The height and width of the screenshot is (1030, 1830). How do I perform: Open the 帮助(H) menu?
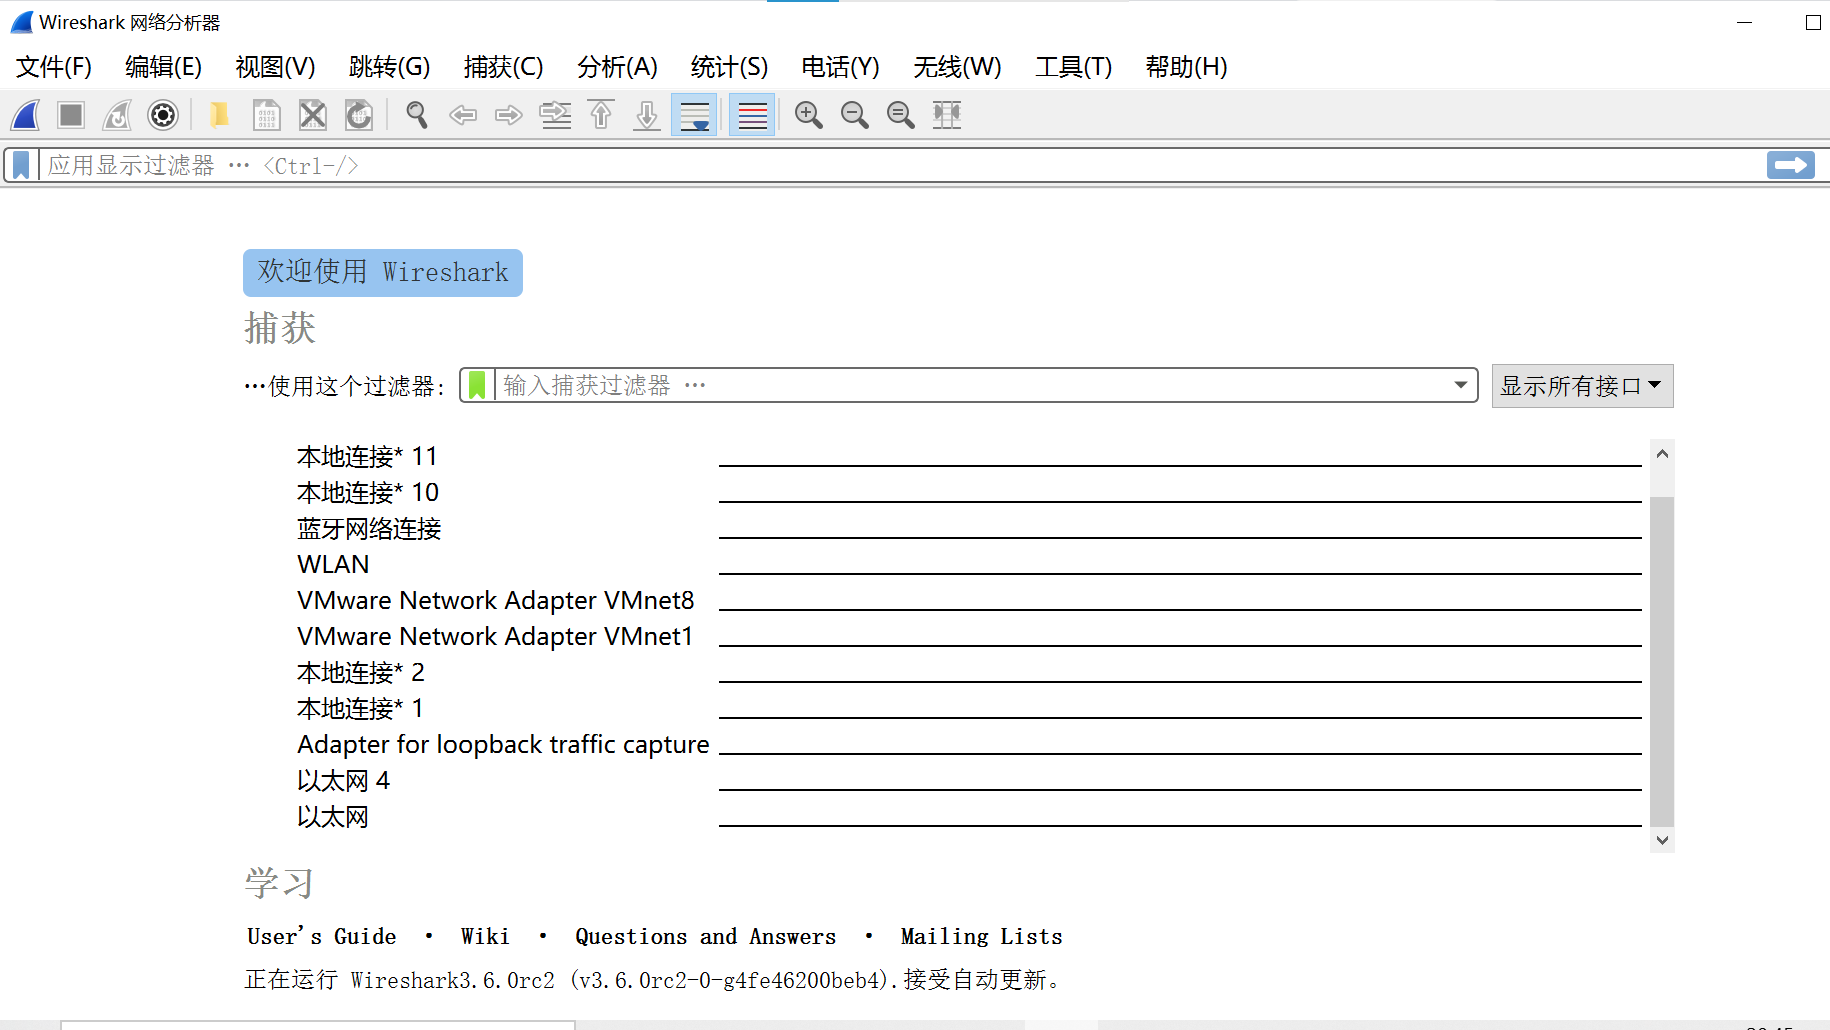click(x=1186, y=67)
